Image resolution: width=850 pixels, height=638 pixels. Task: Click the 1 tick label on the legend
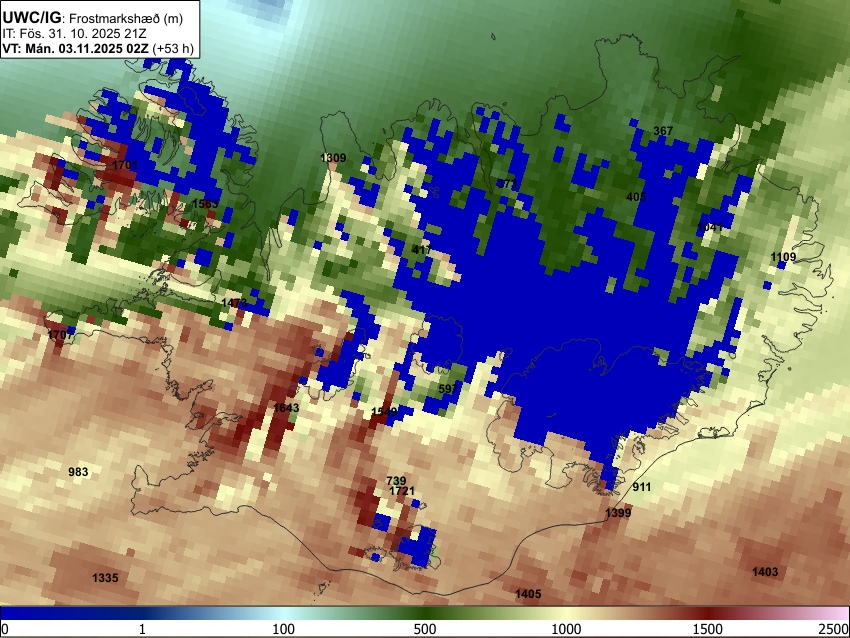[142, 629]
